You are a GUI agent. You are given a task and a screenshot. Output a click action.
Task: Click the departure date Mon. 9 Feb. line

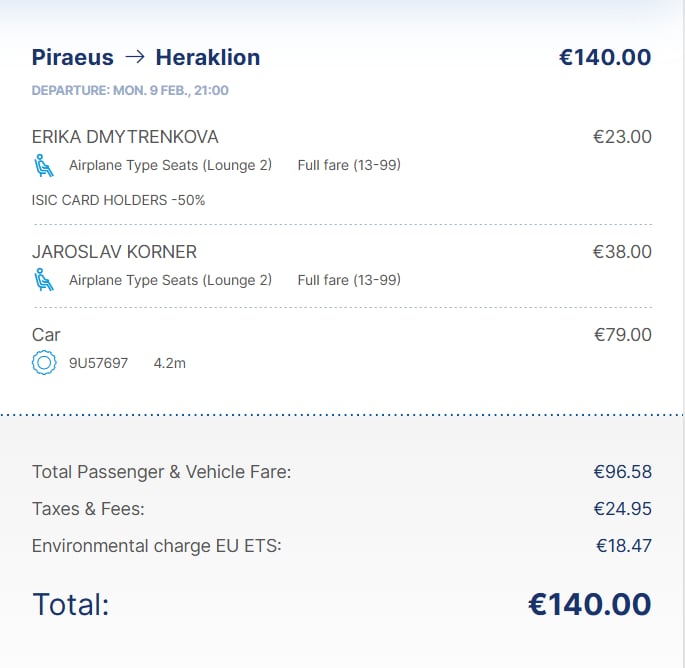click(130, 90)
